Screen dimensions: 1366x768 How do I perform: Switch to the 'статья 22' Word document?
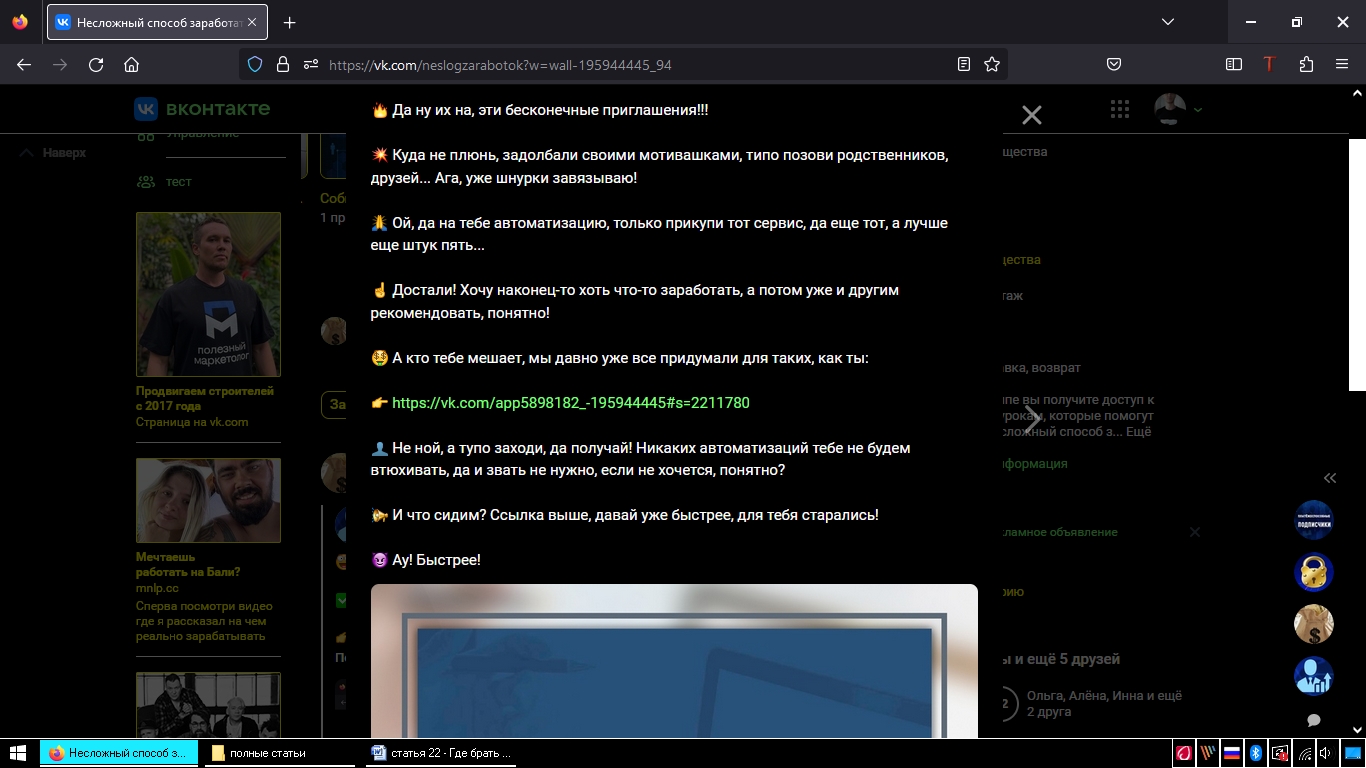coord(441,753)
